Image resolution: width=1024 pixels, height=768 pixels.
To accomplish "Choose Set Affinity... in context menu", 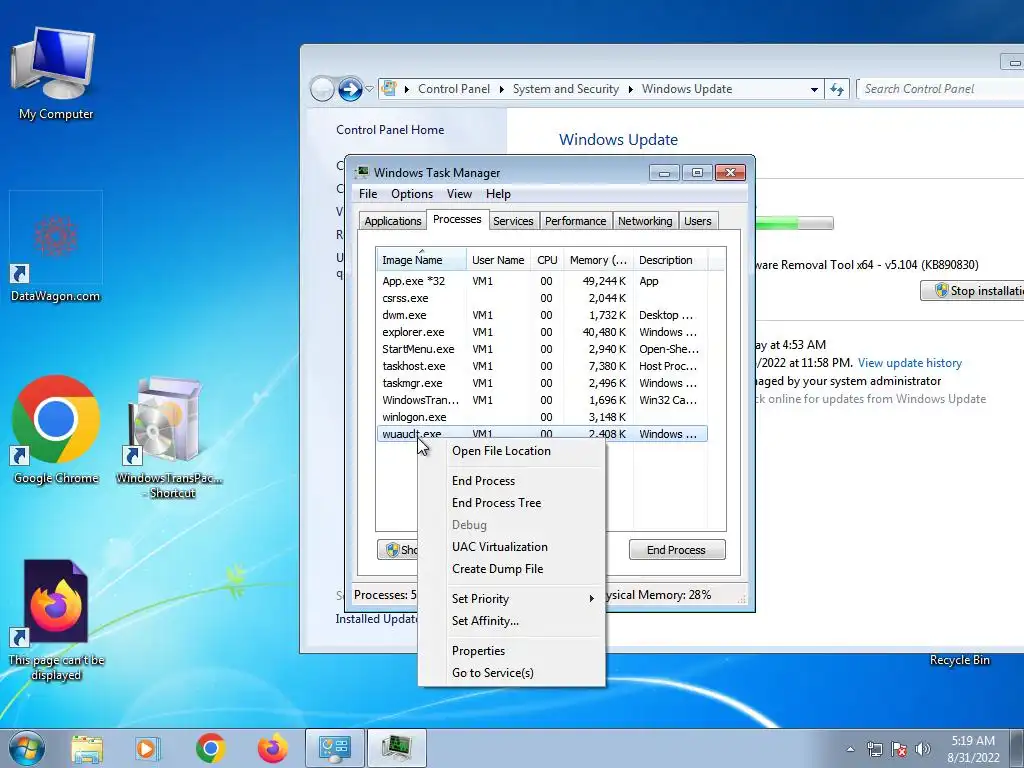I will click(511, 620).
